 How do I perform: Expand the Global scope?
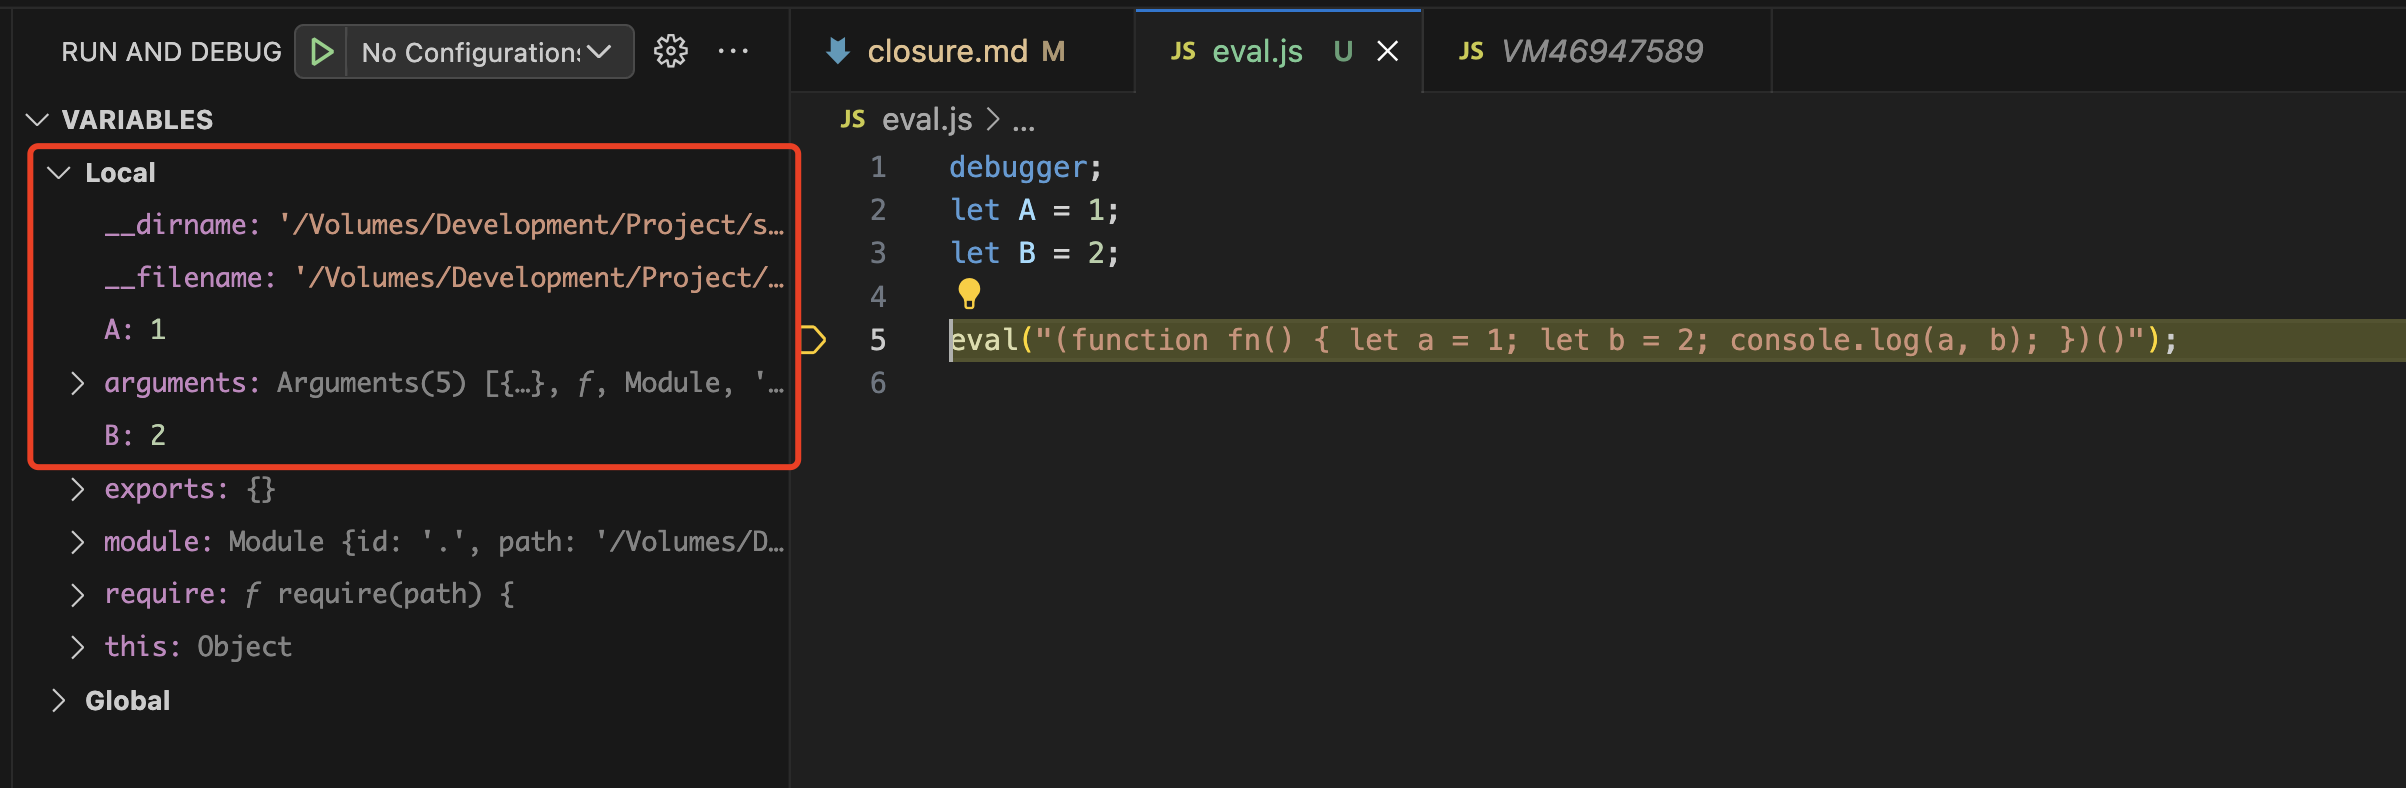pos(59,701)
